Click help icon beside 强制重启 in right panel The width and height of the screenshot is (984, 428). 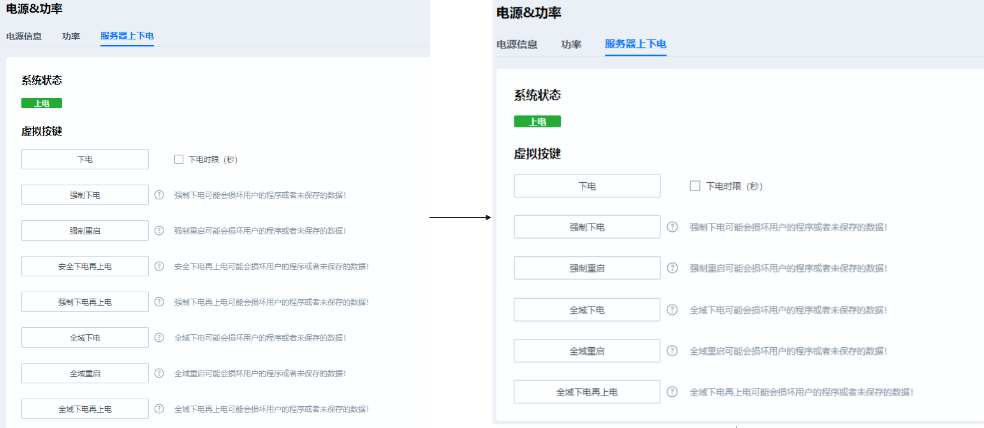pos(673,268)
